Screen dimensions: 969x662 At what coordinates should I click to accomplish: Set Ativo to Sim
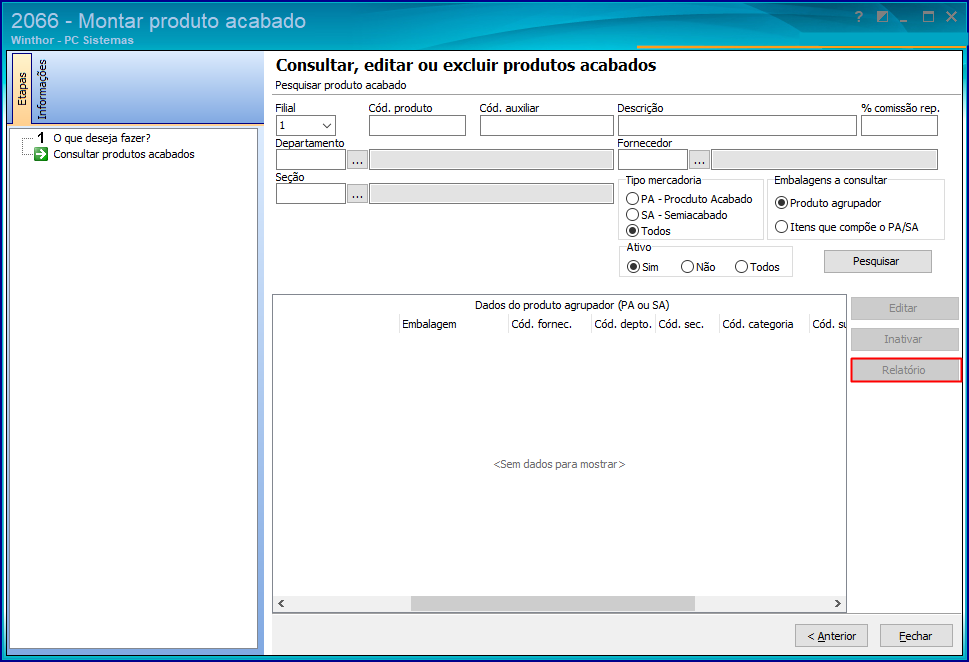click(633, 267)
